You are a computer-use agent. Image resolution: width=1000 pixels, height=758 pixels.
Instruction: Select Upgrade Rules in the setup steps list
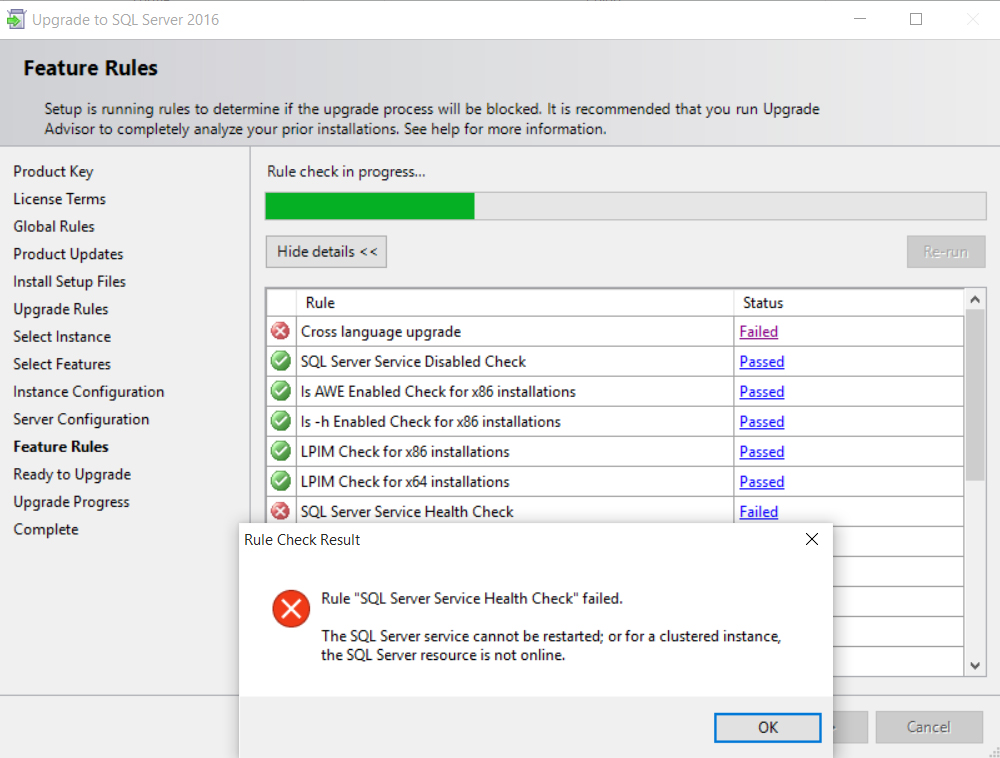point(61,309)
